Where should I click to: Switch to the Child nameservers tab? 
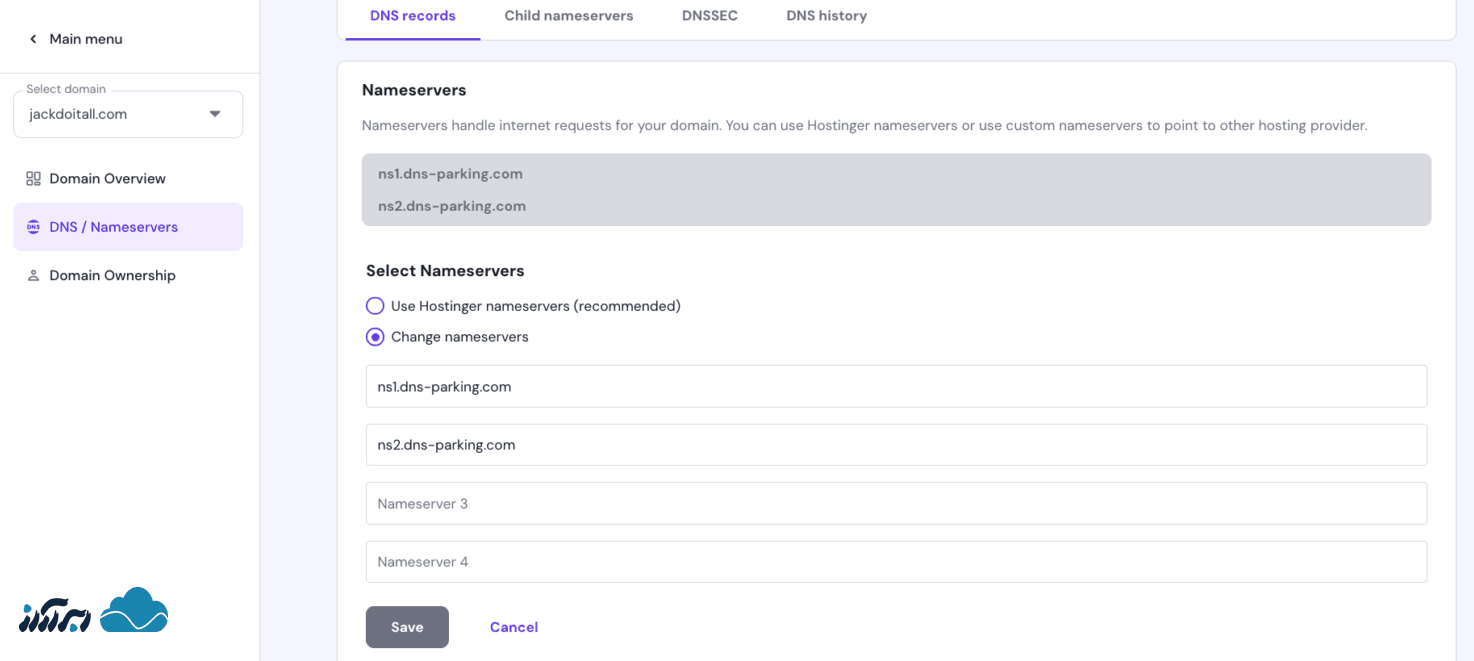pyautogui.click(x=568, y=15)
